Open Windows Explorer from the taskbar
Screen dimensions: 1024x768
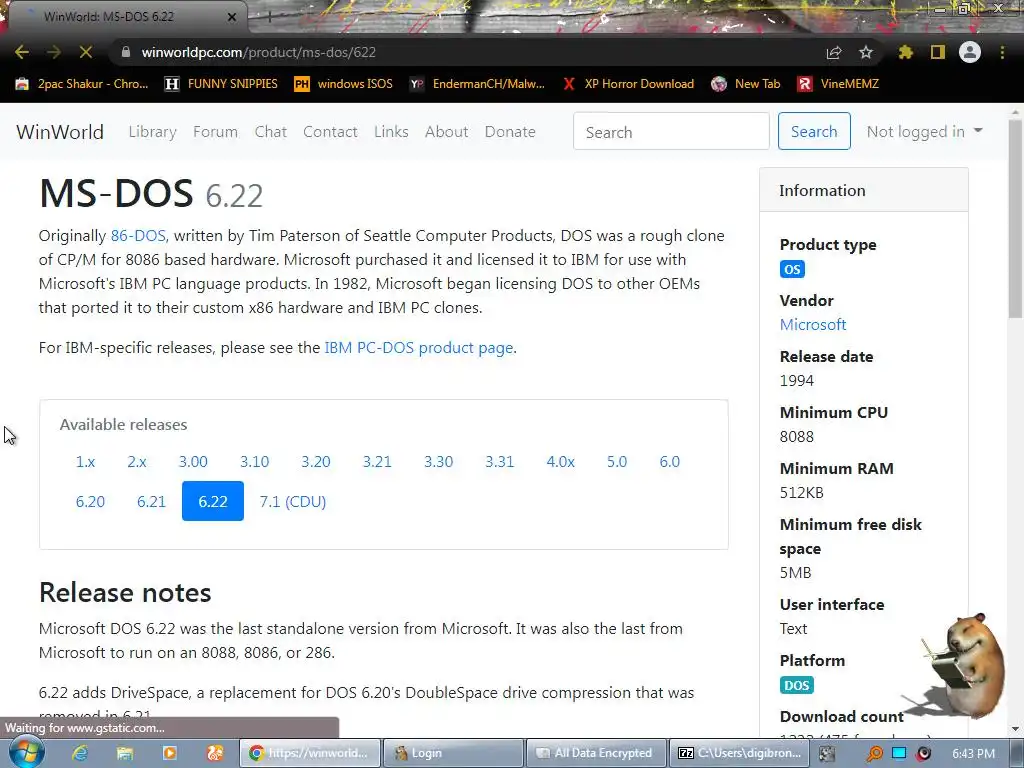point(125,753)
